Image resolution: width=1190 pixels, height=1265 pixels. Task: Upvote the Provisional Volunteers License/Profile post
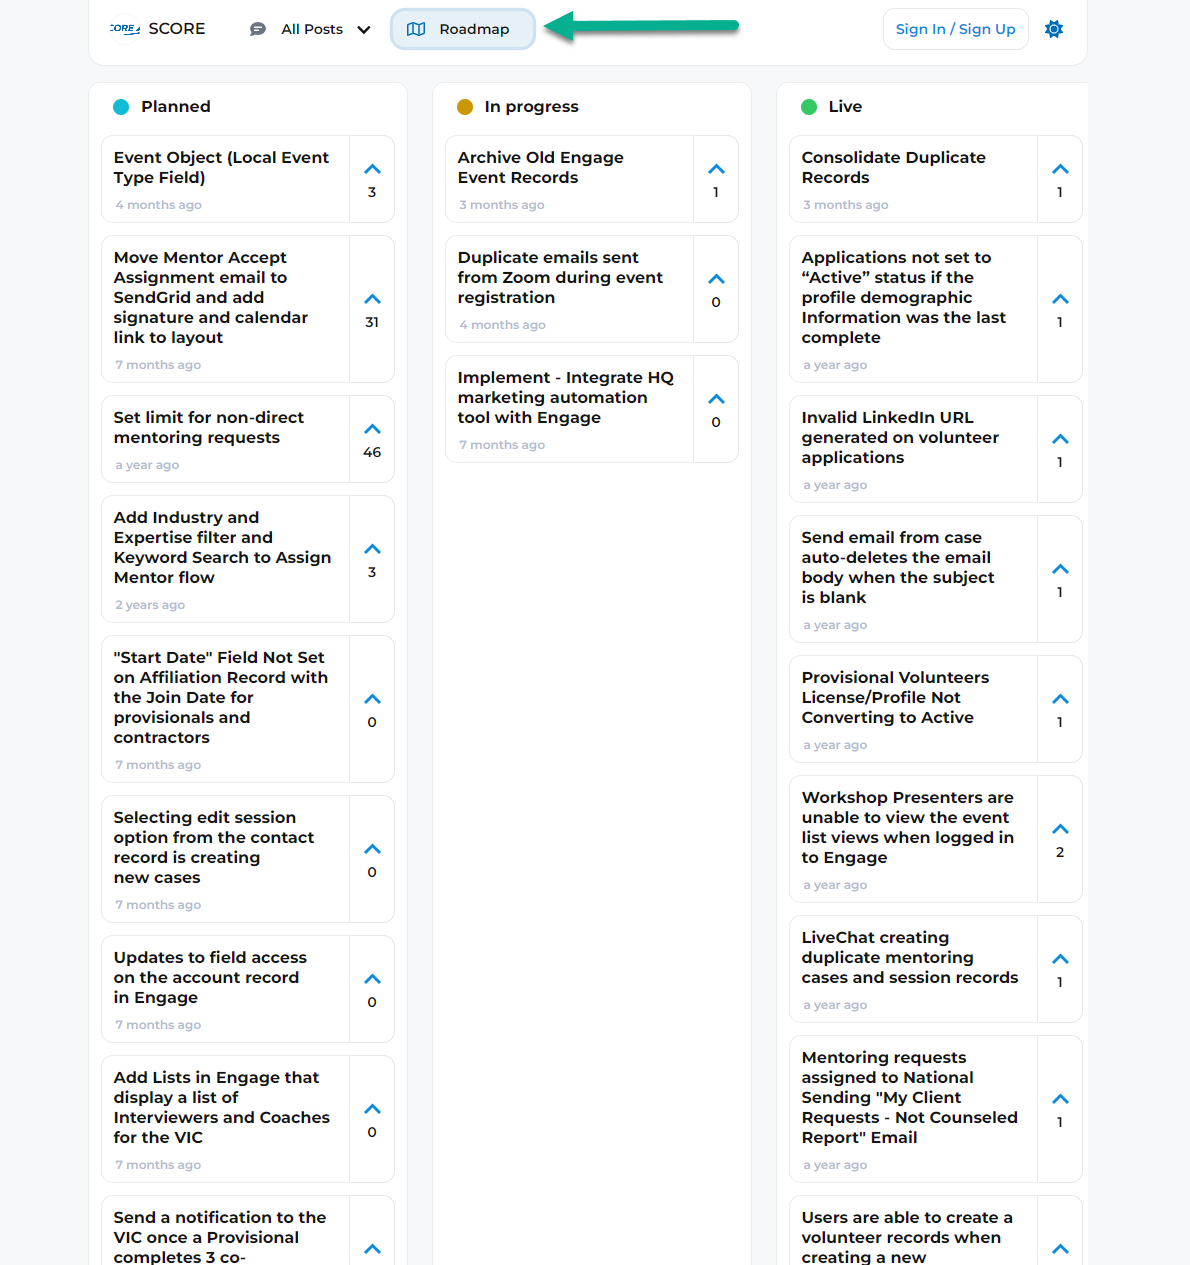pos(1060,699)
